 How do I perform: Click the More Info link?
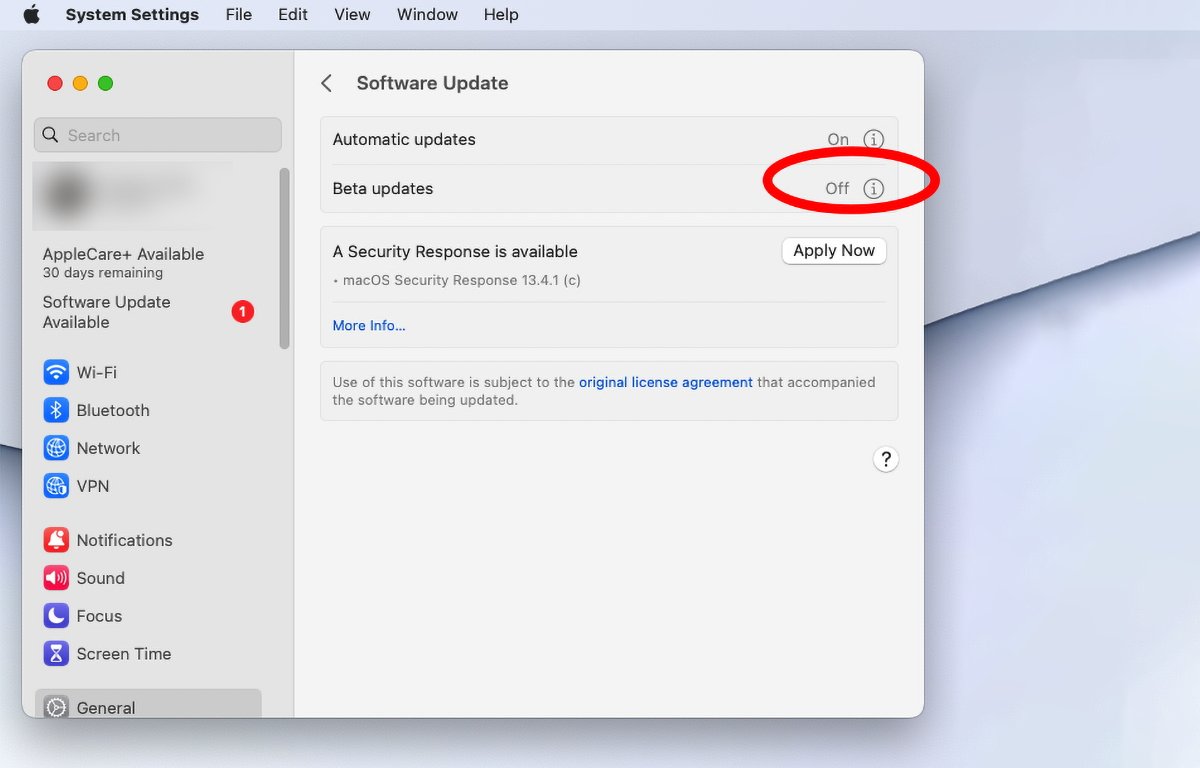[x=369, y=325]
